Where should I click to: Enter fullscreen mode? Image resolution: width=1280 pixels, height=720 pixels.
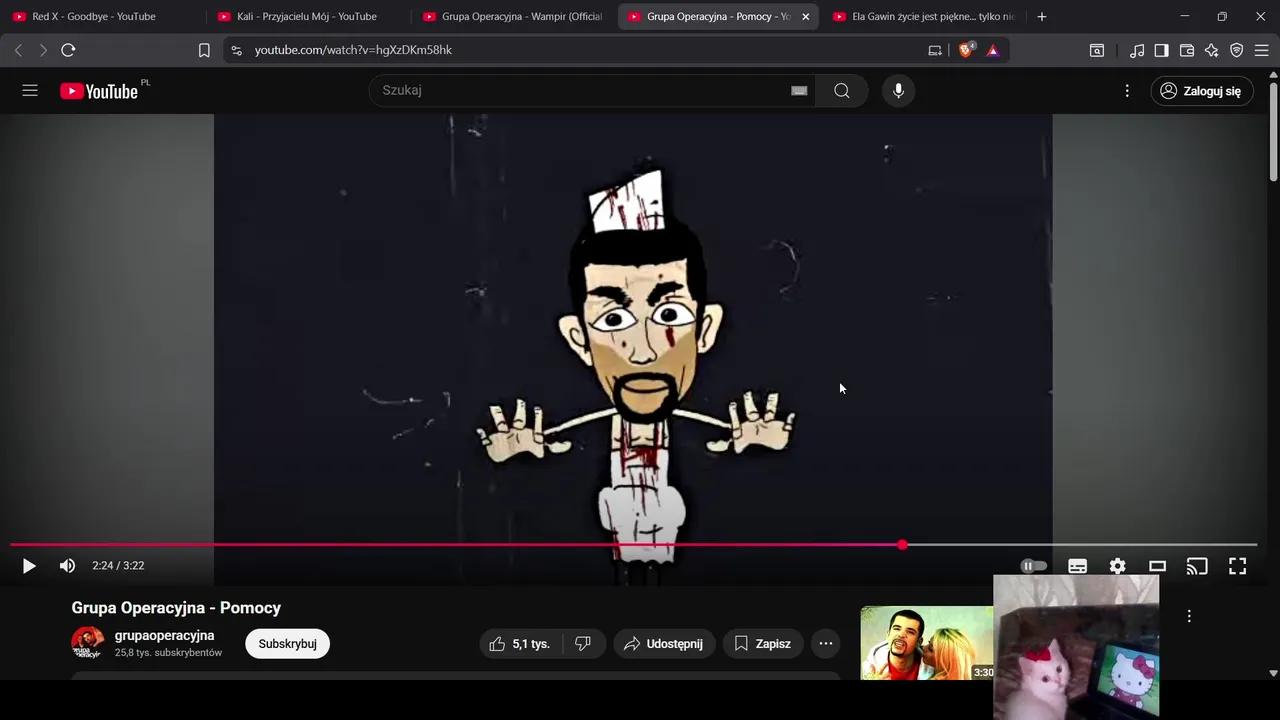(x=1237, y=566)
